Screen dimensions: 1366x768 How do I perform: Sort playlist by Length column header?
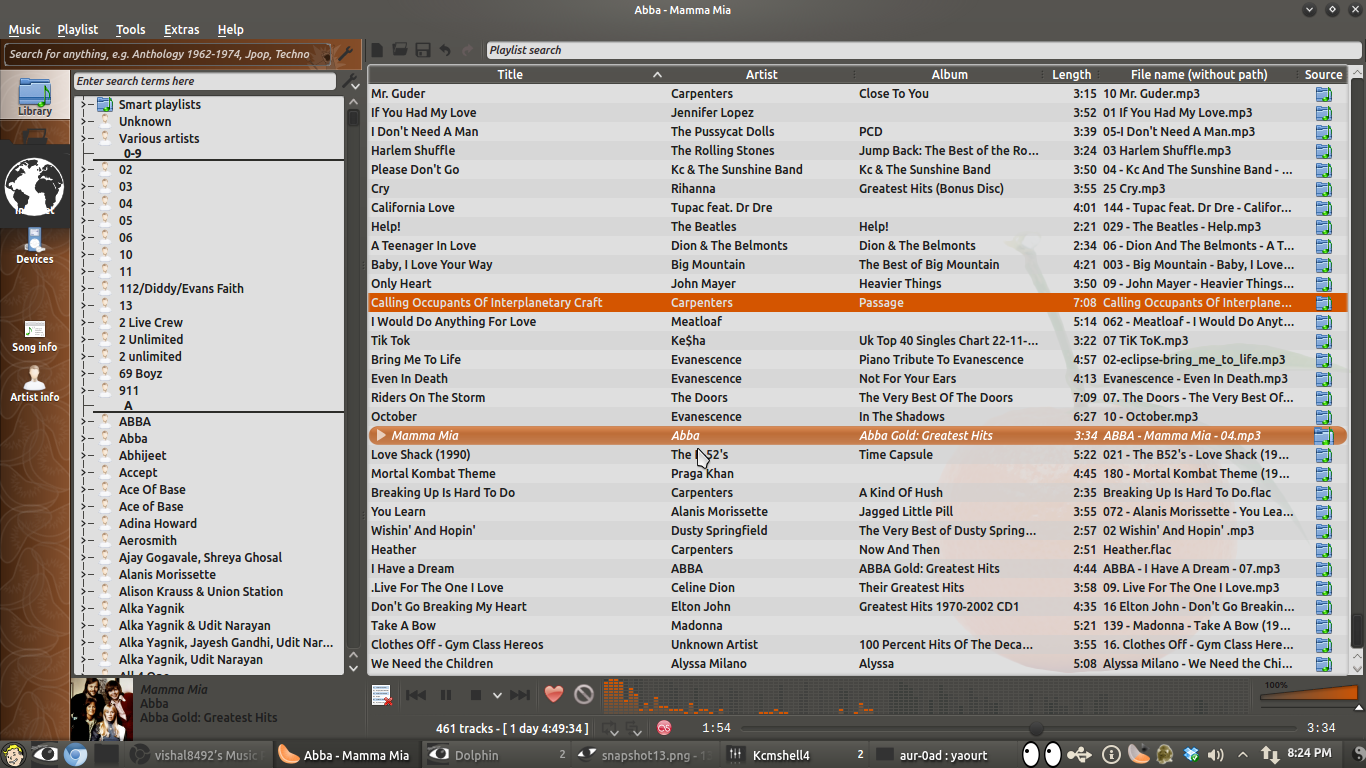[x=1071, y=75]
